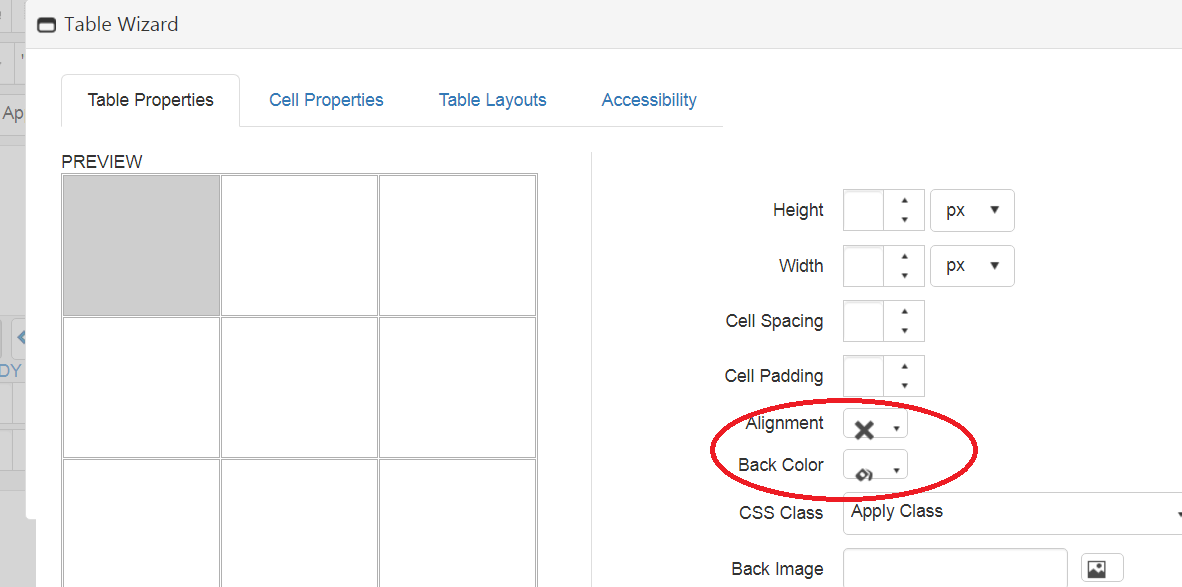
Task: Click the Back Image text field
Action: click(x=955, y=568)
